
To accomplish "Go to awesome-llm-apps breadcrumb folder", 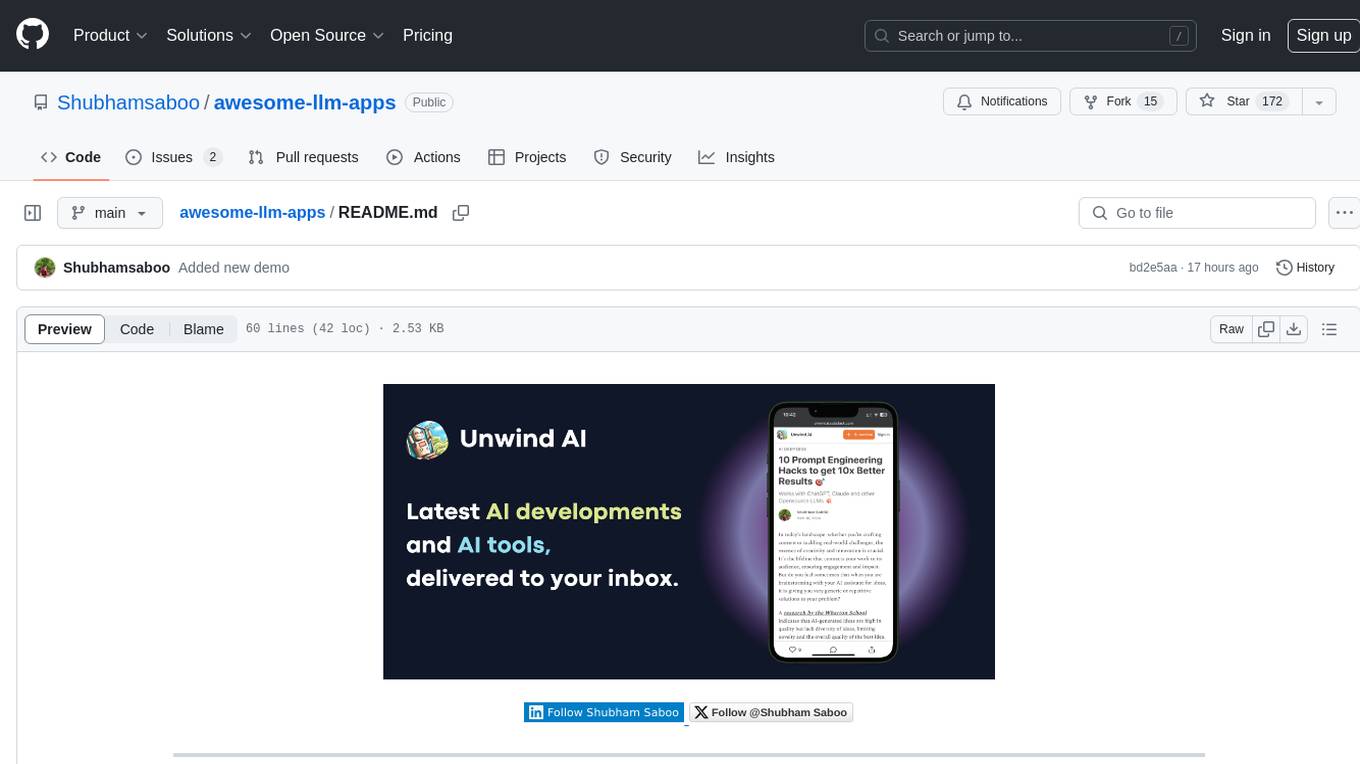I will point(252,212).
